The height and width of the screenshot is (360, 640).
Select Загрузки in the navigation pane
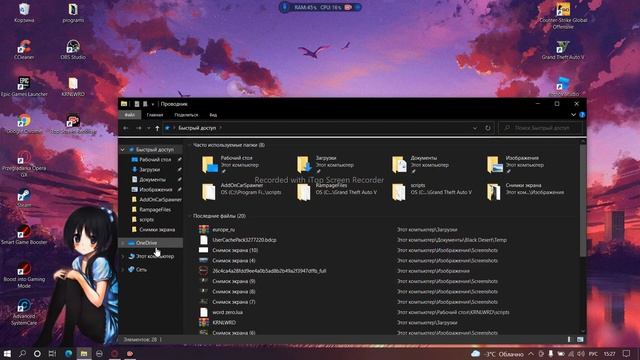click(149, 169)
